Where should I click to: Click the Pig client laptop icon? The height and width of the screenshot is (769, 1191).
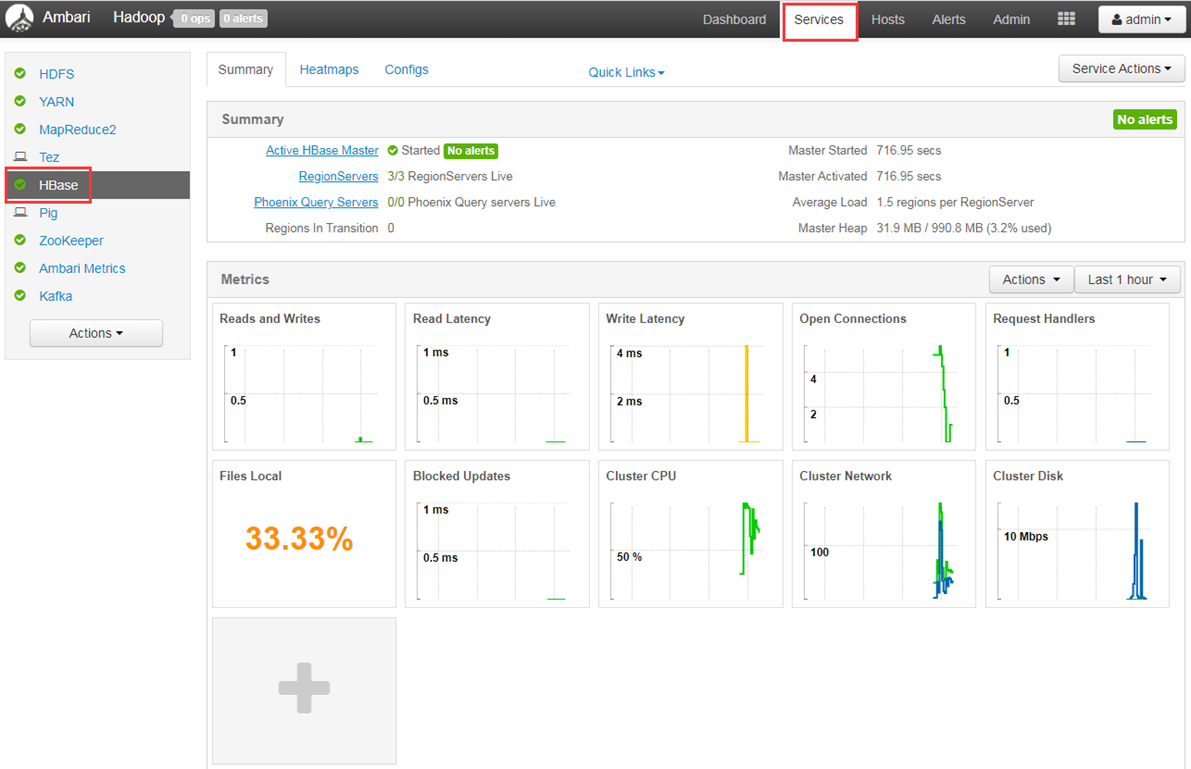(21, 212)
